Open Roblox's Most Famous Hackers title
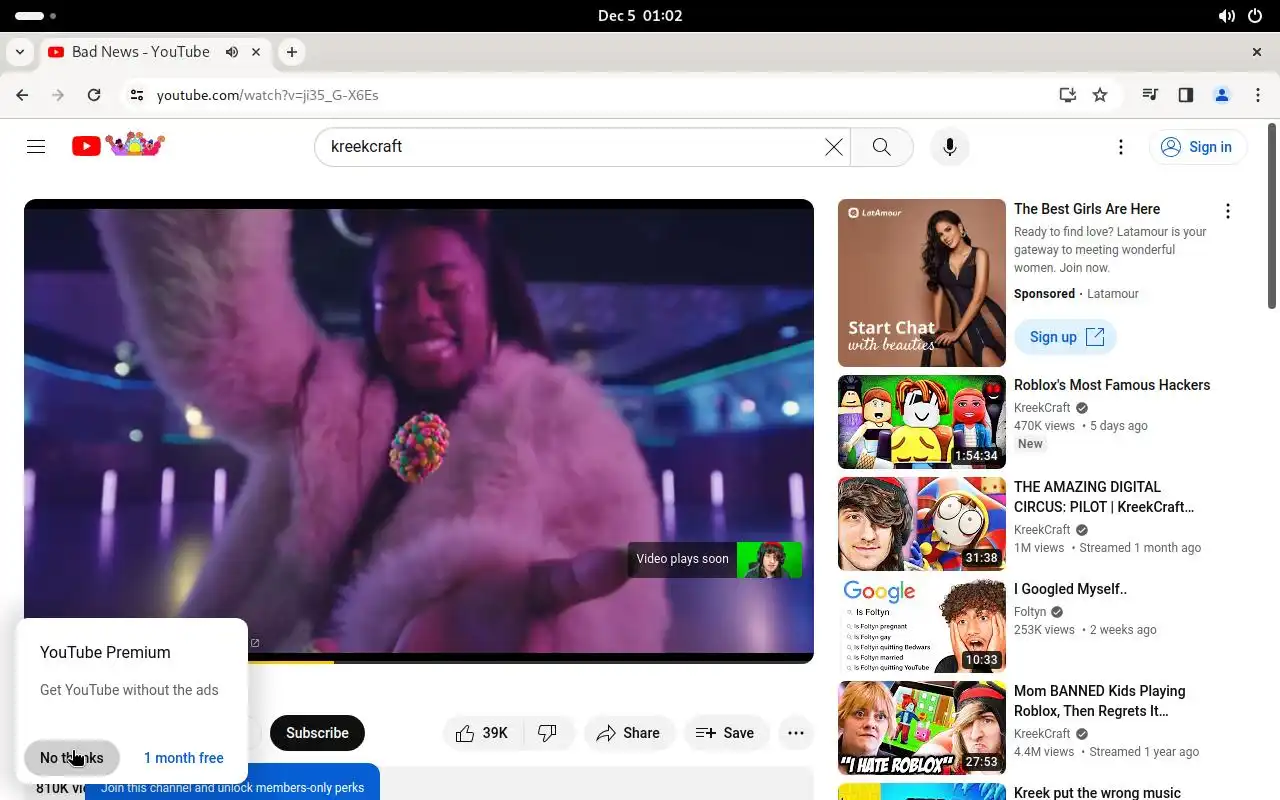This screenshot has width=1280, height=800. tap(1112, 385)
